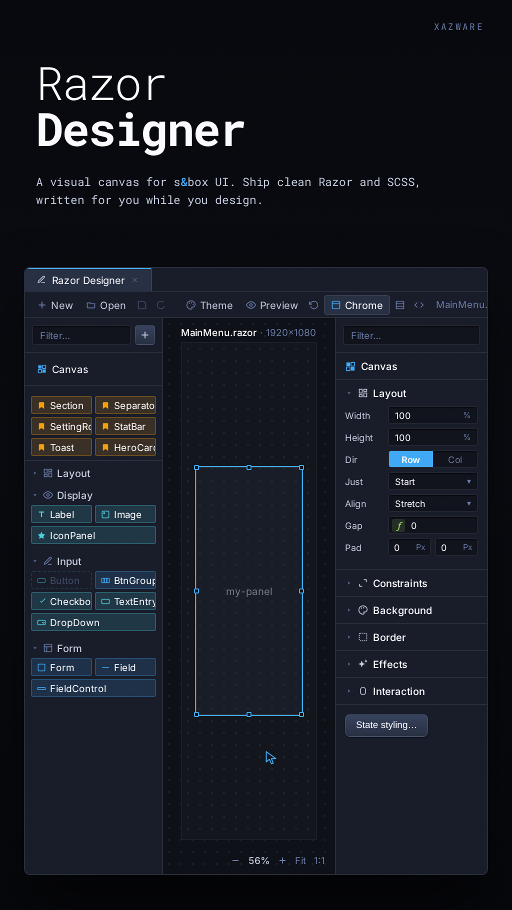Click the right inspector Filter field
Screen dimensions: 512x910
(411, 335)
